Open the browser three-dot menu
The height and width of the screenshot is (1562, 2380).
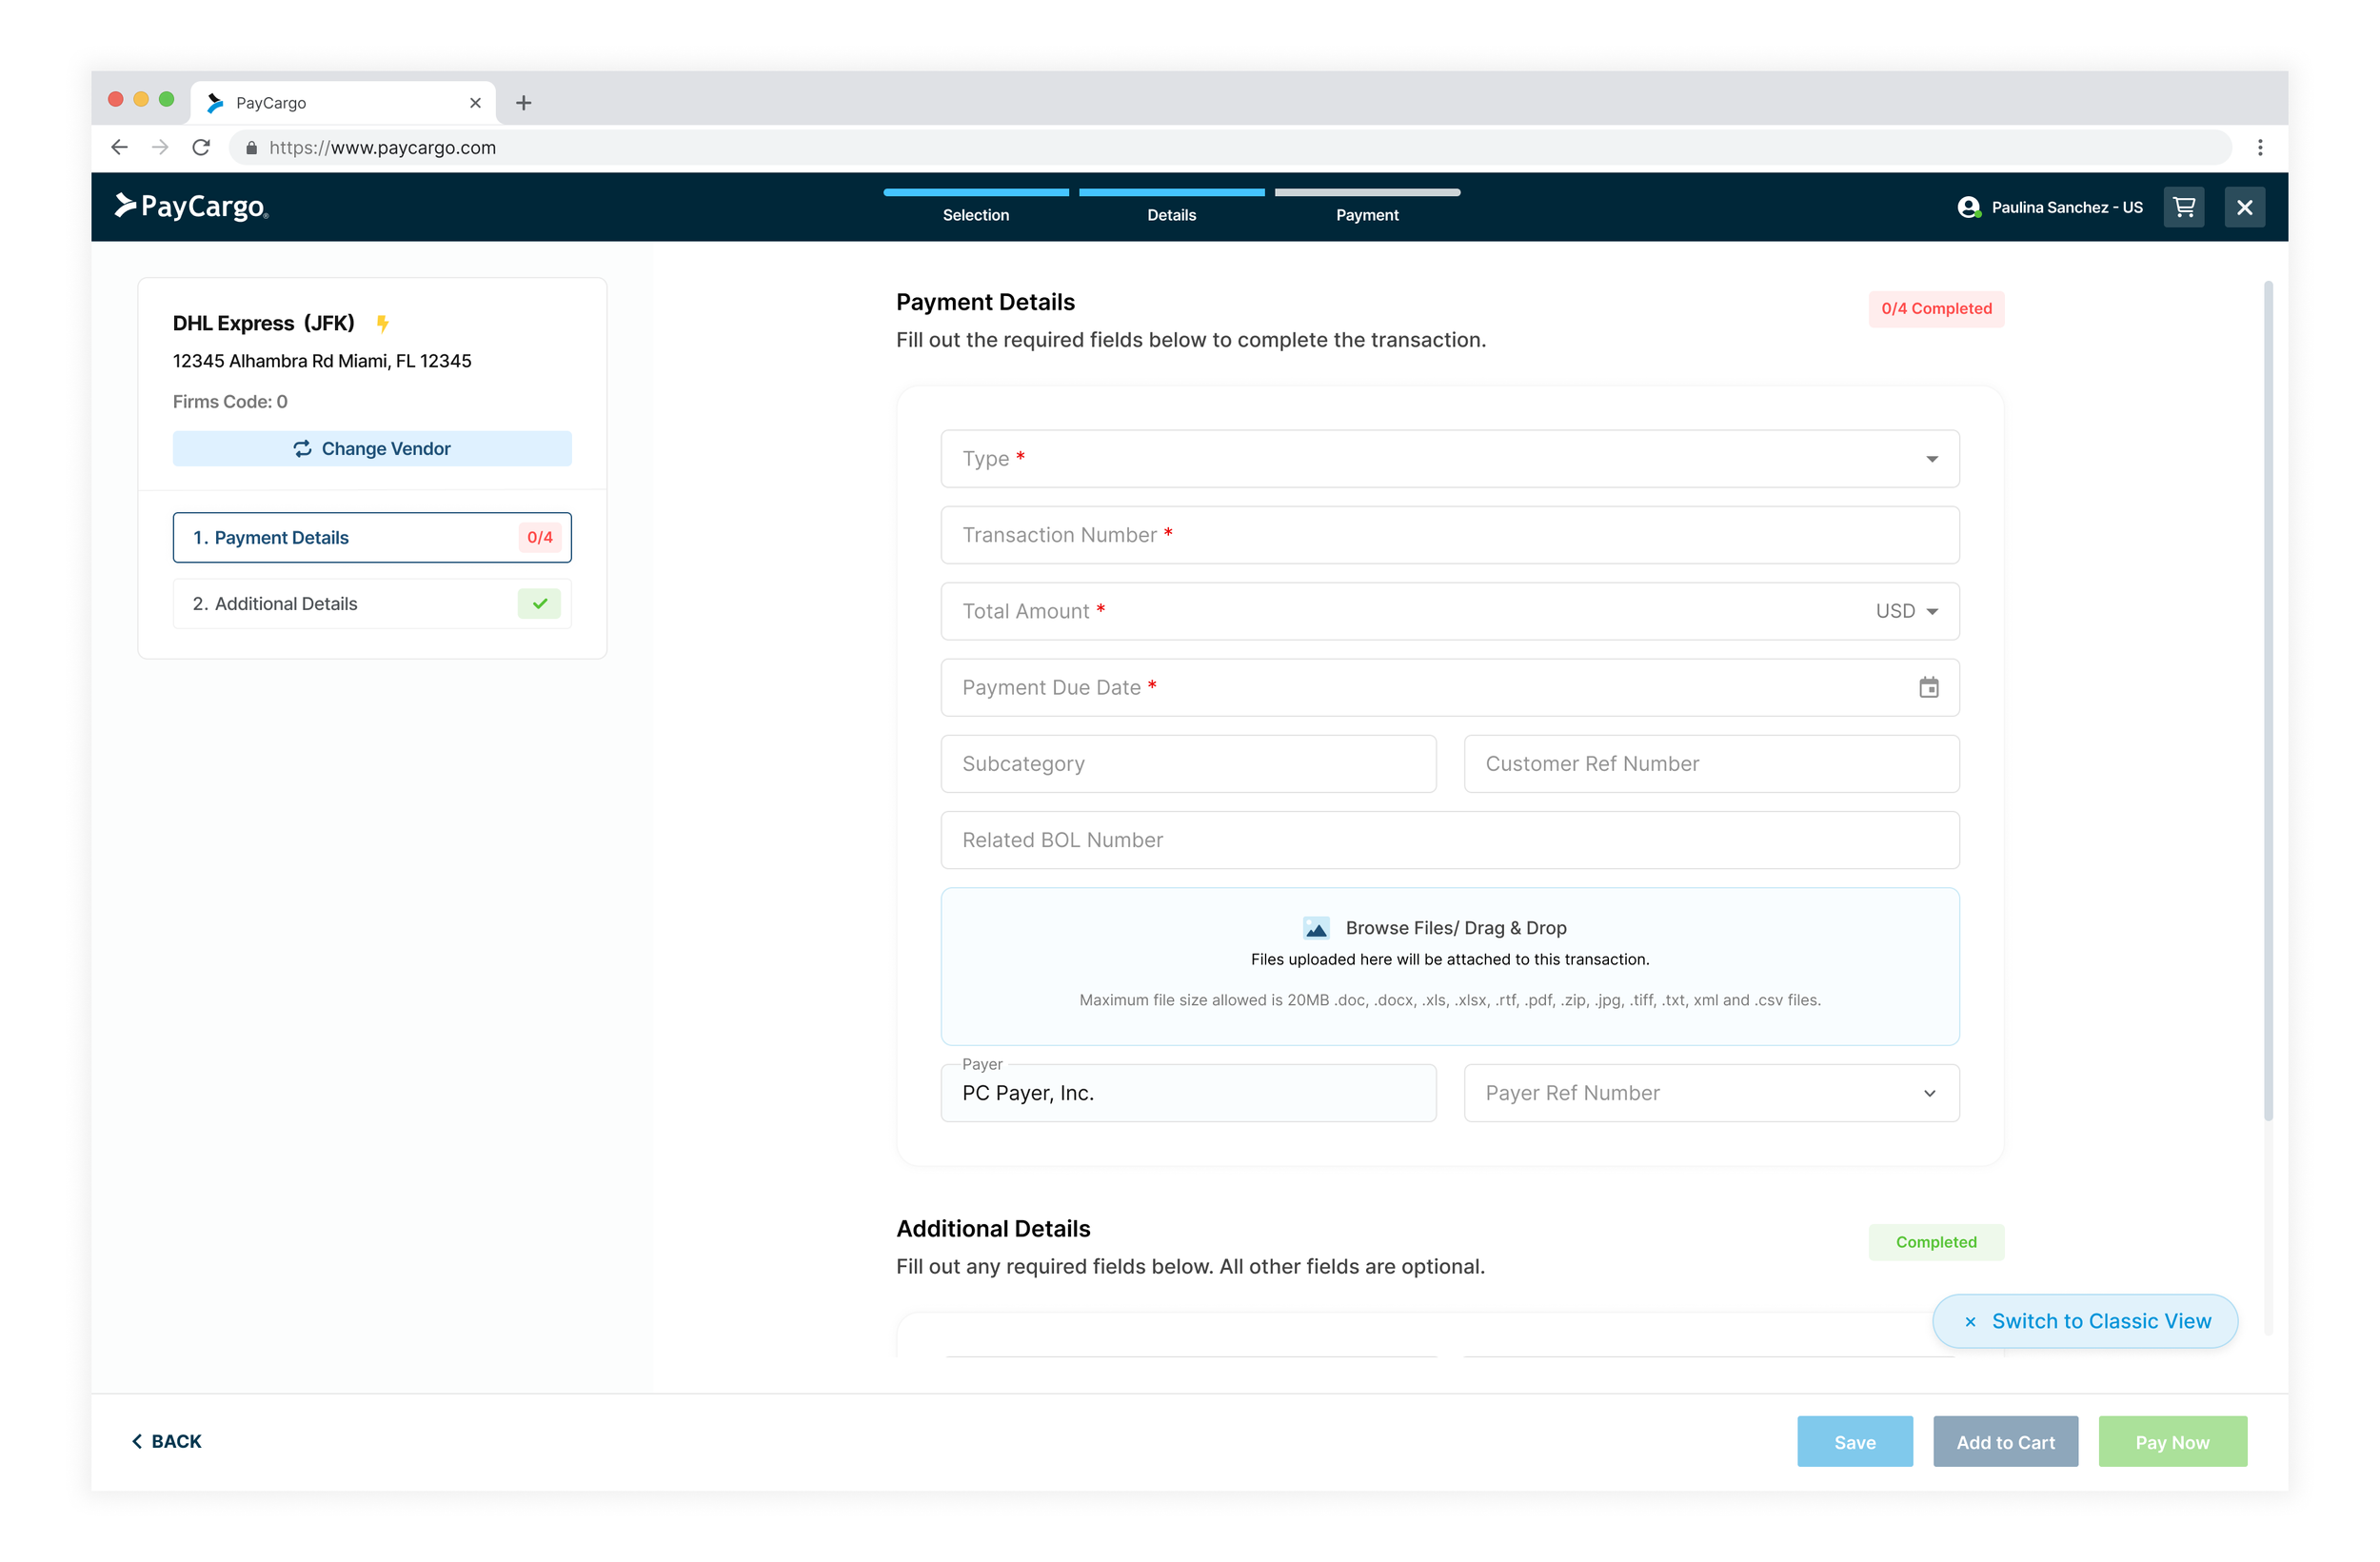2259,147
